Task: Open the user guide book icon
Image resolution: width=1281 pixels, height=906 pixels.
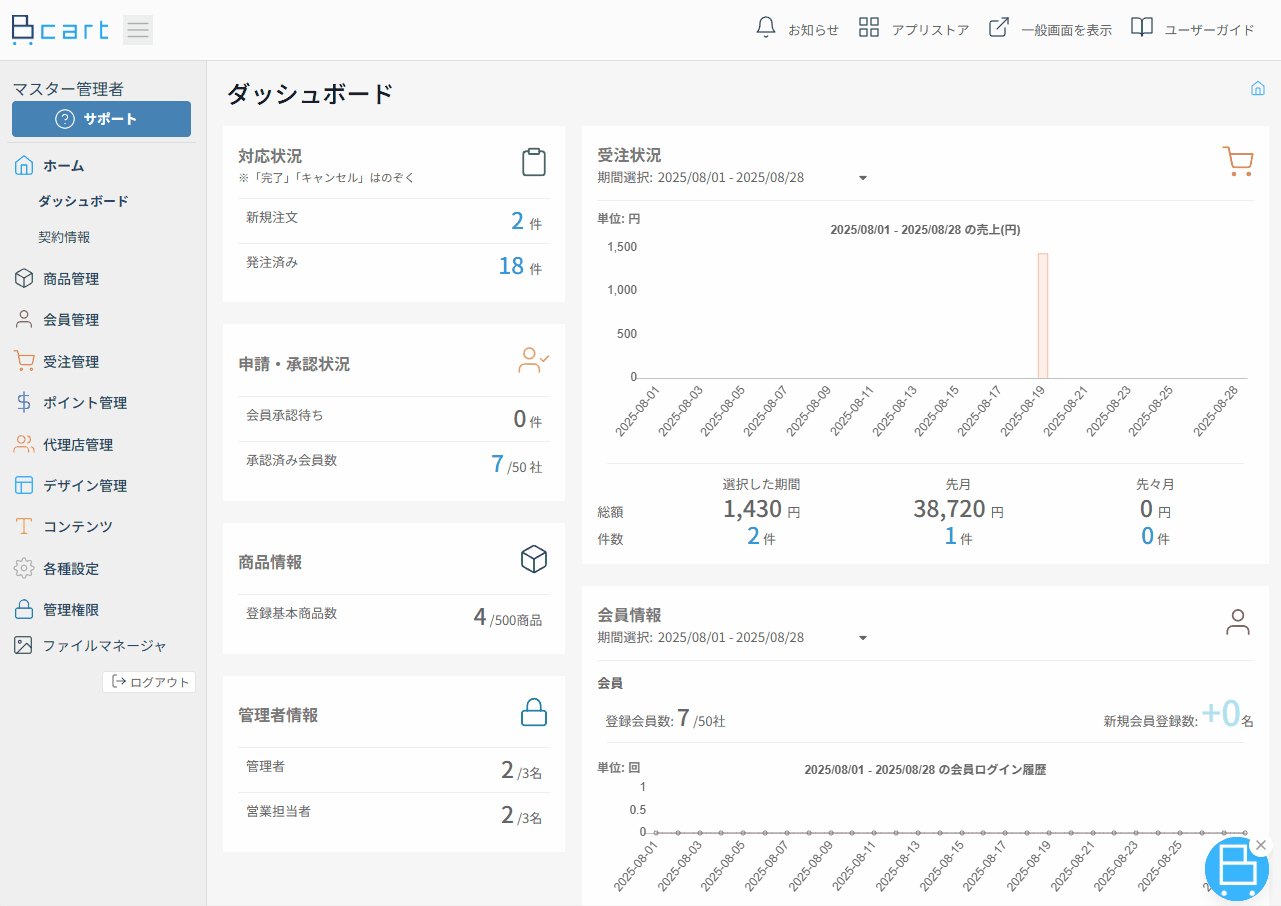Action: pos(1142,28)
